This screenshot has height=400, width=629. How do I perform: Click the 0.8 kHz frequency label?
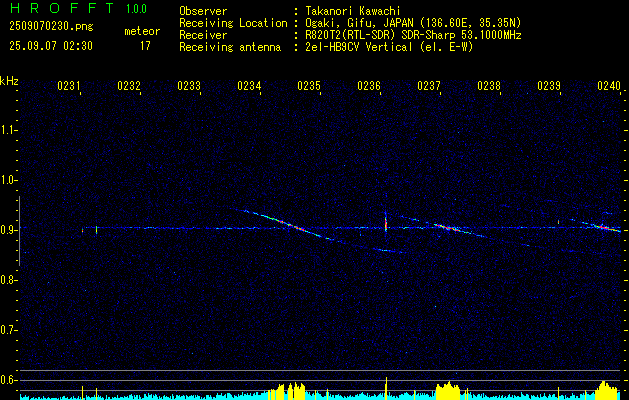7,280
